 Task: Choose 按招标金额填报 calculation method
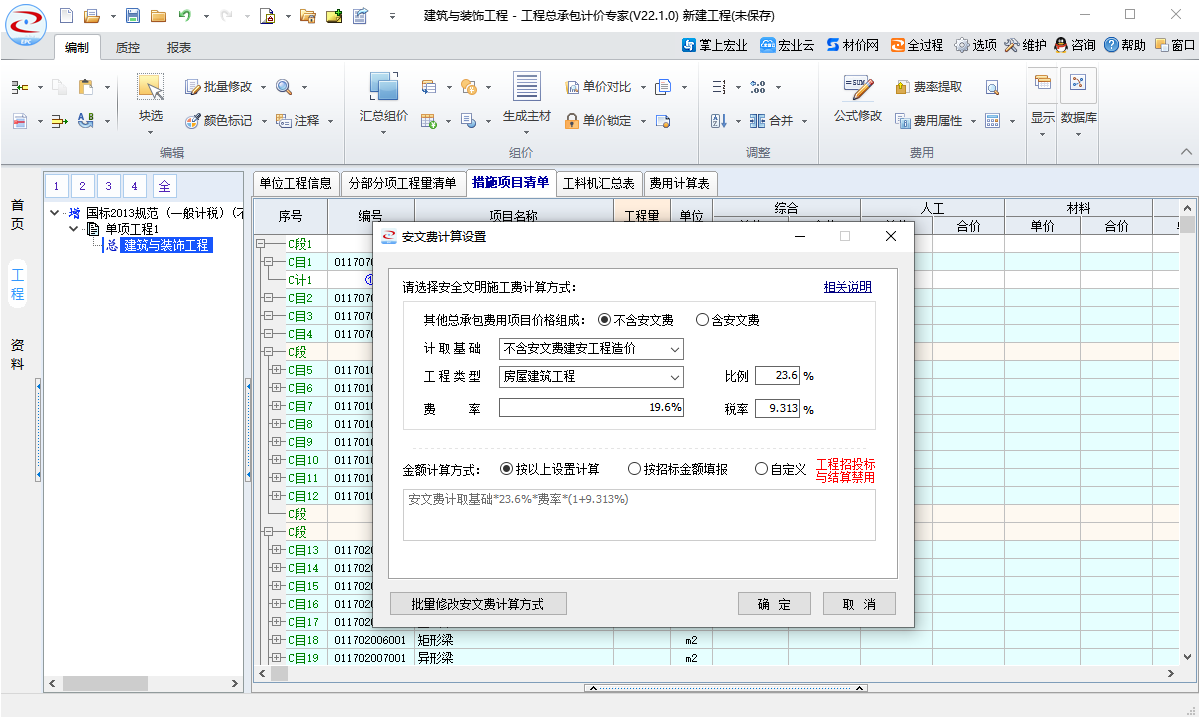634,469
